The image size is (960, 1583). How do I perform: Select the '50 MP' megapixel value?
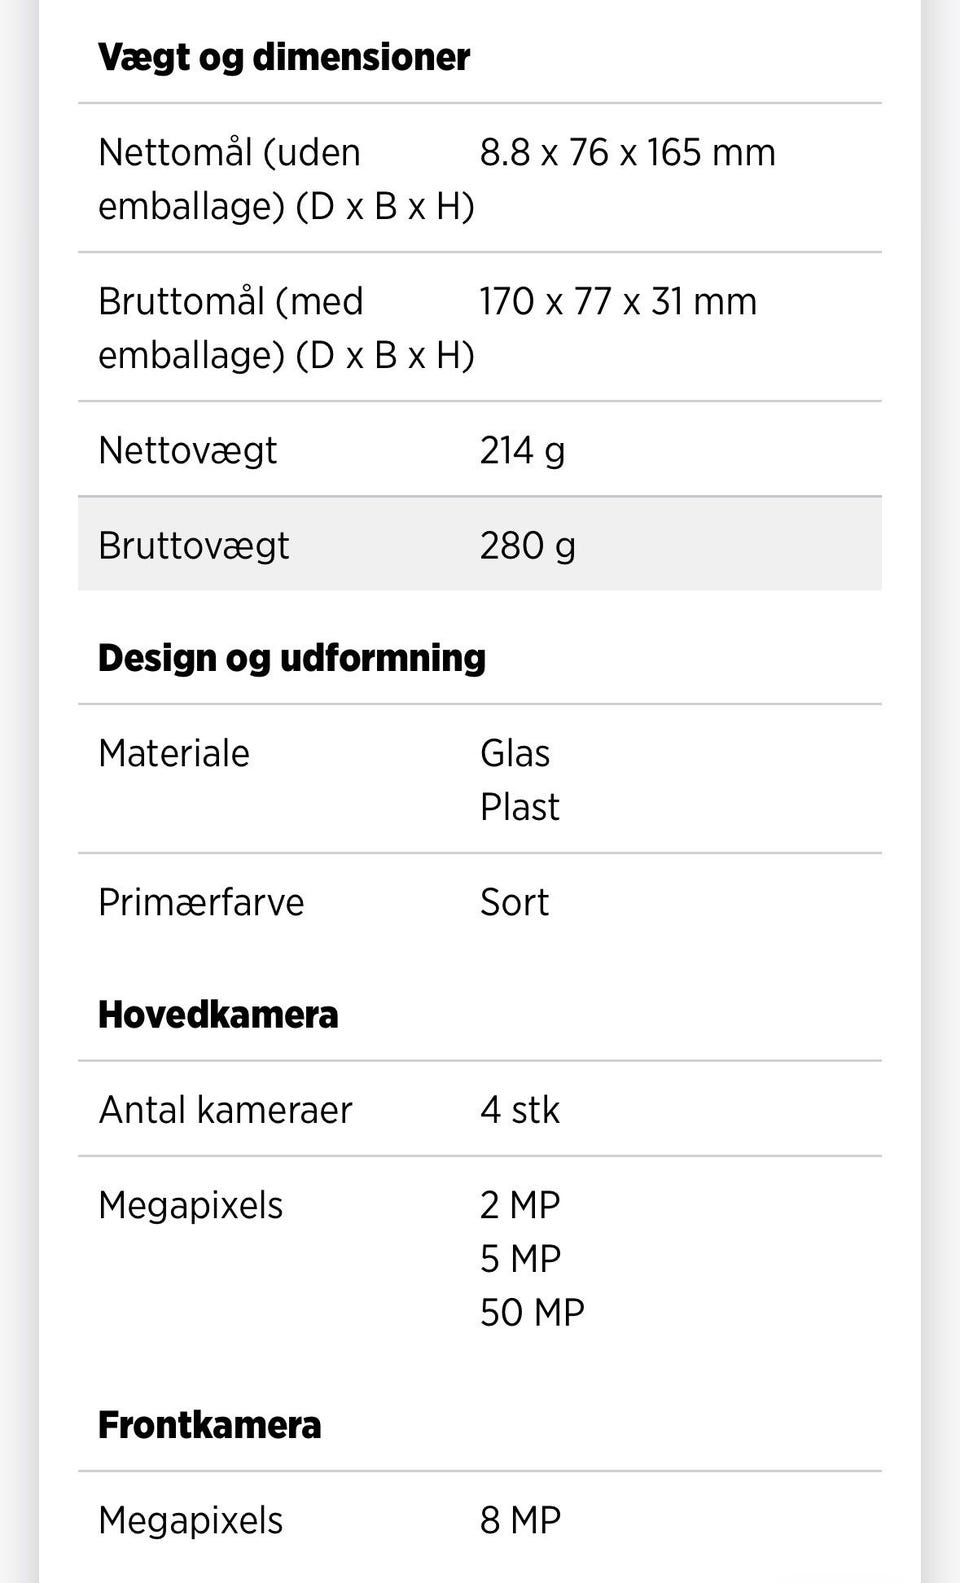point(532,1313)
